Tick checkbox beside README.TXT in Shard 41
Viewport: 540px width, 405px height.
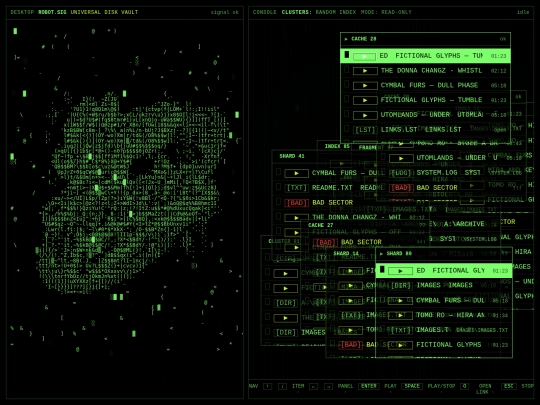click(x=278, y=187)
